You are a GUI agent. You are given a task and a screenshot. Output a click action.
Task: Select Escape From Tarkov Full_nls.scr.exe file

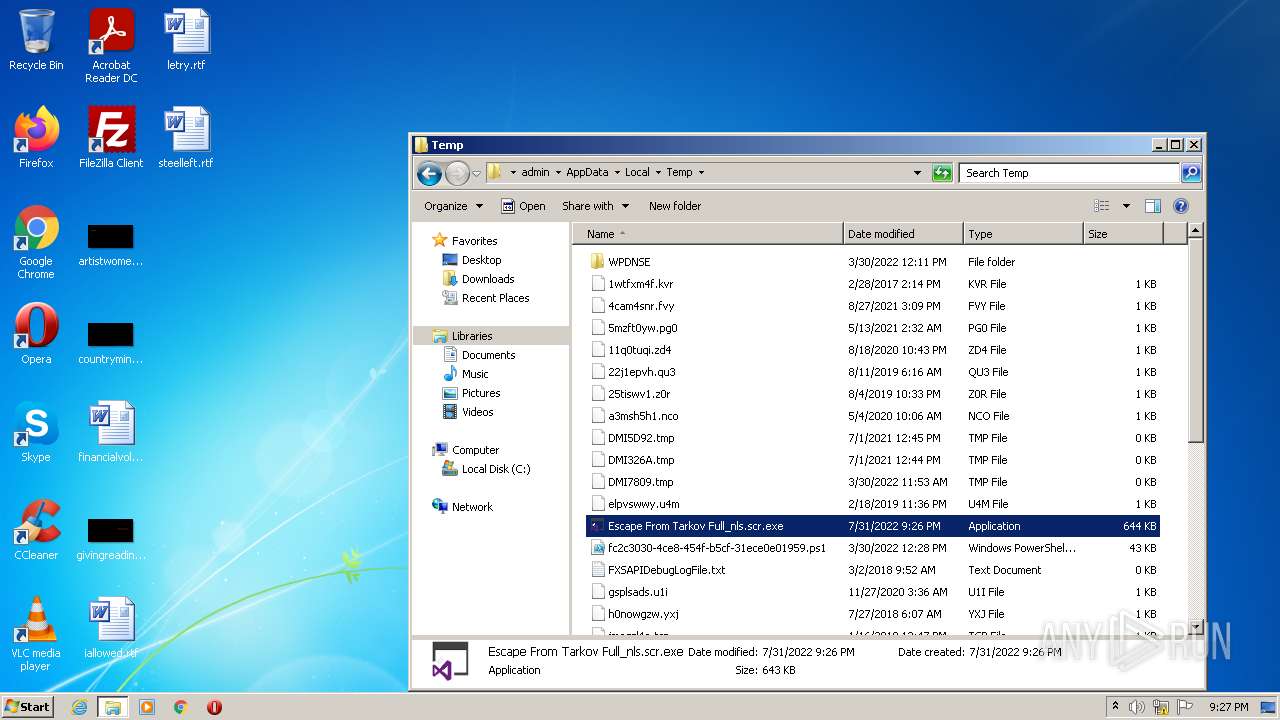[873, 526]
